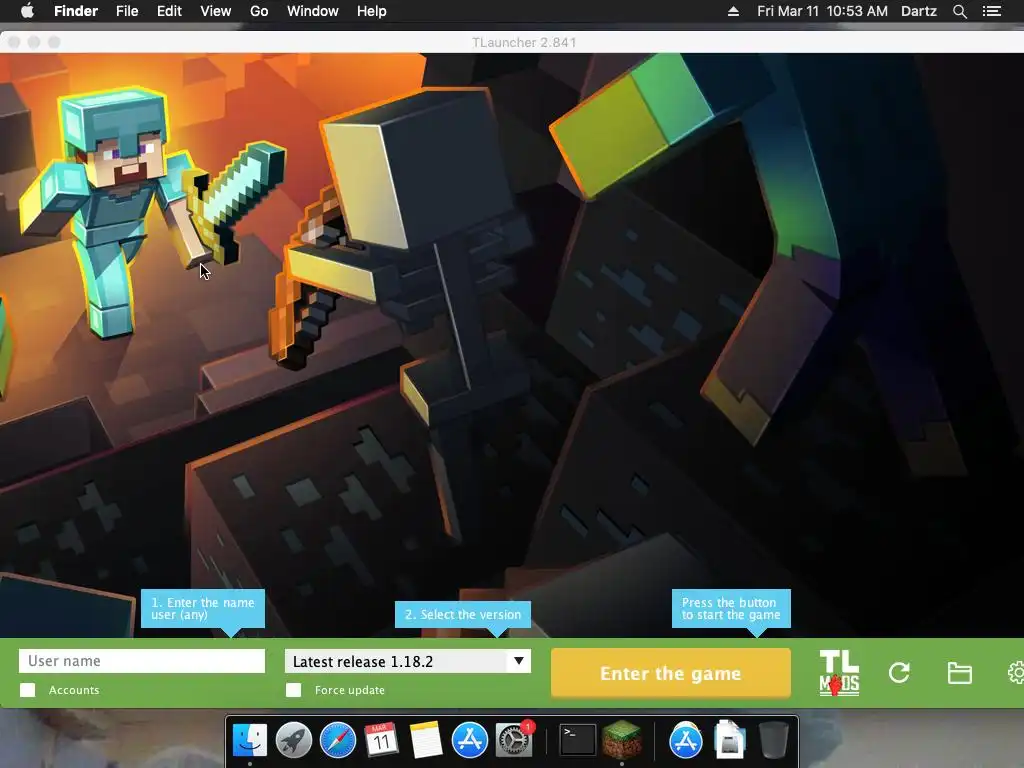Image resolution: width=1024 pixels, height=768 pixels.
Task: Open System Preferences with badge in Dock
Action: point(514,740)
